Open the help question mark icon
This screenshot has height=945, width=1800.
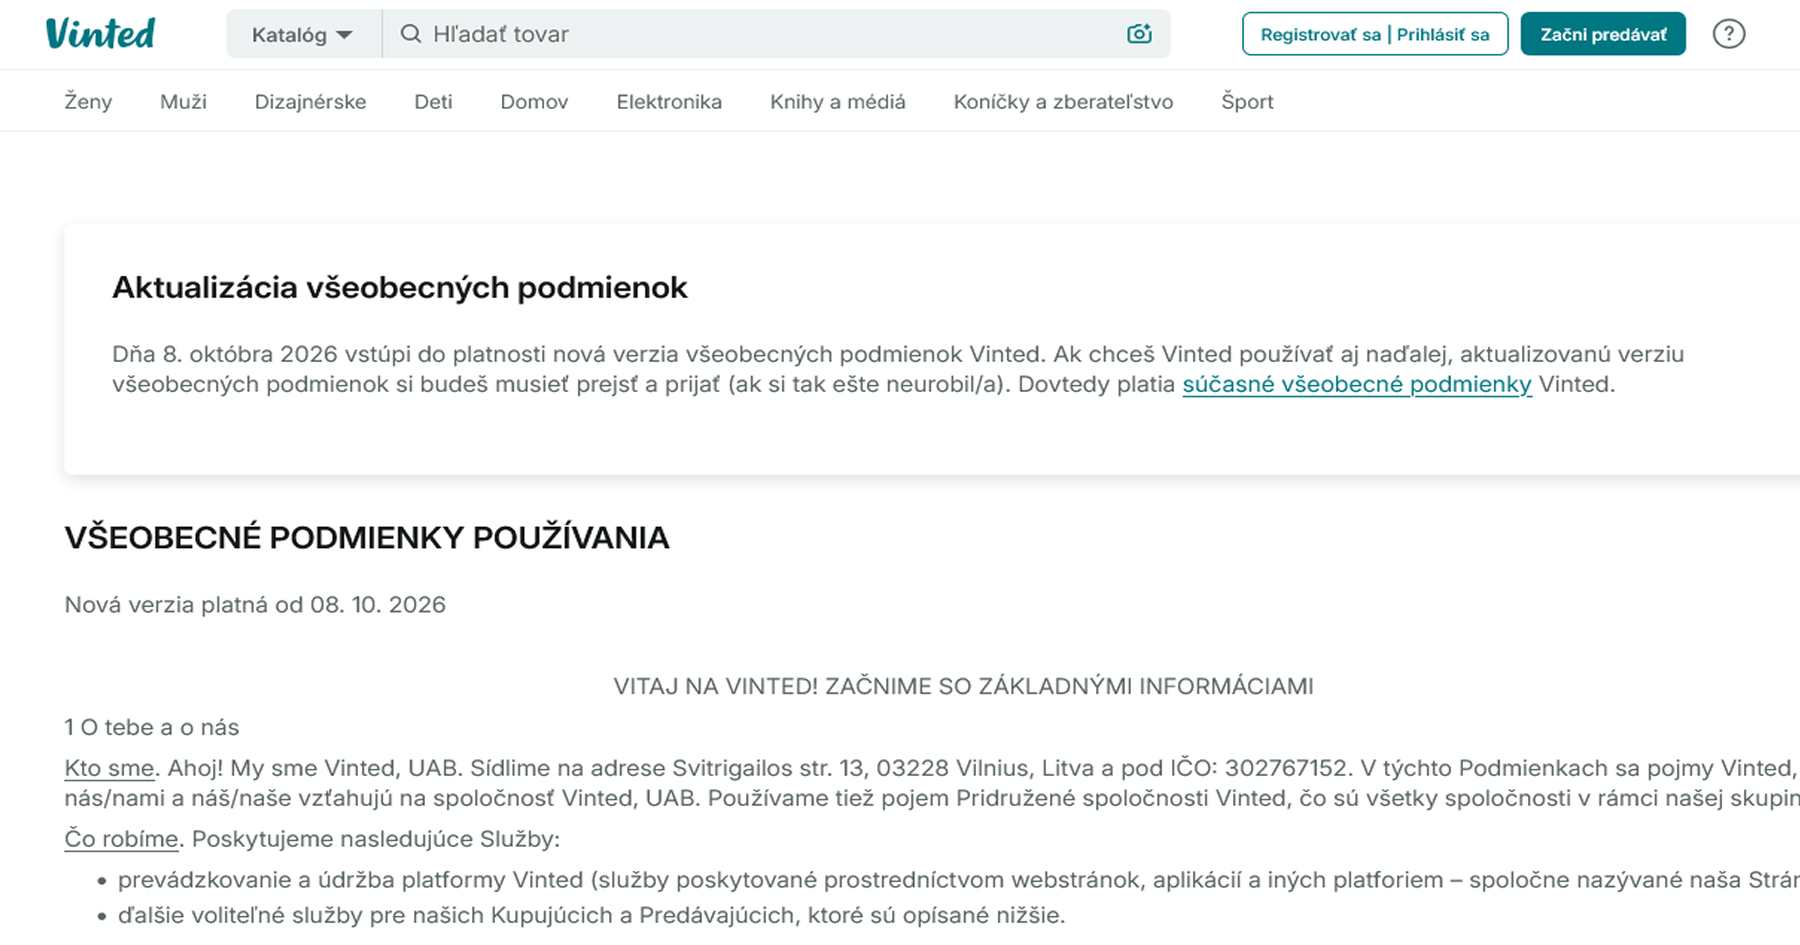pyautogui.click(x=1728, y=34)
